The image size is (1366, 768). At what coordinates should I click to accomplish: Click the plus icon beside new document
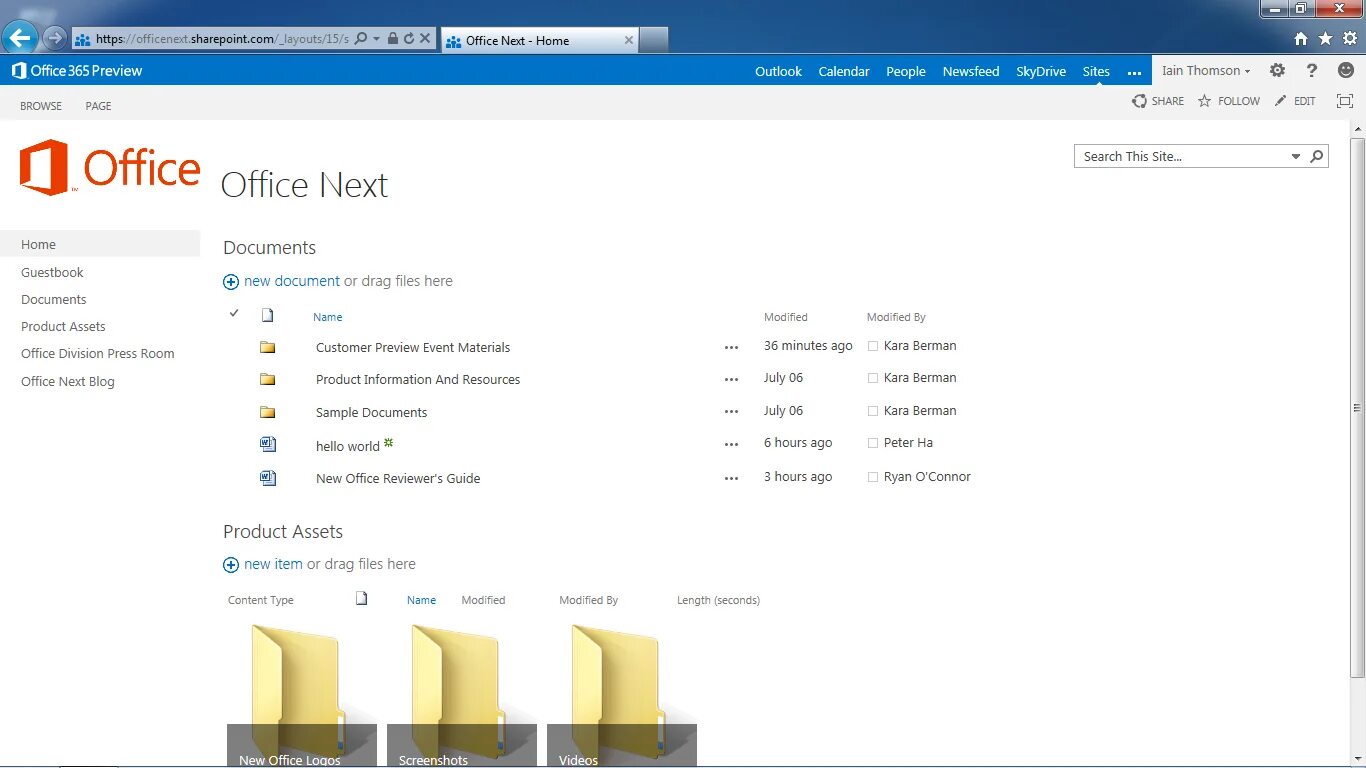231,282
